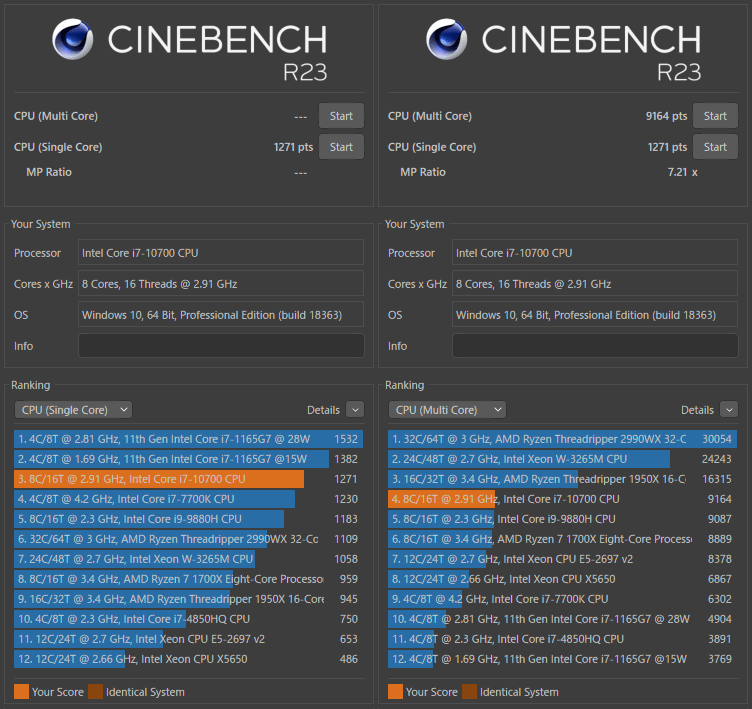Select single-core Xeon W-3265M row scoring 1058

pos(188,559)
